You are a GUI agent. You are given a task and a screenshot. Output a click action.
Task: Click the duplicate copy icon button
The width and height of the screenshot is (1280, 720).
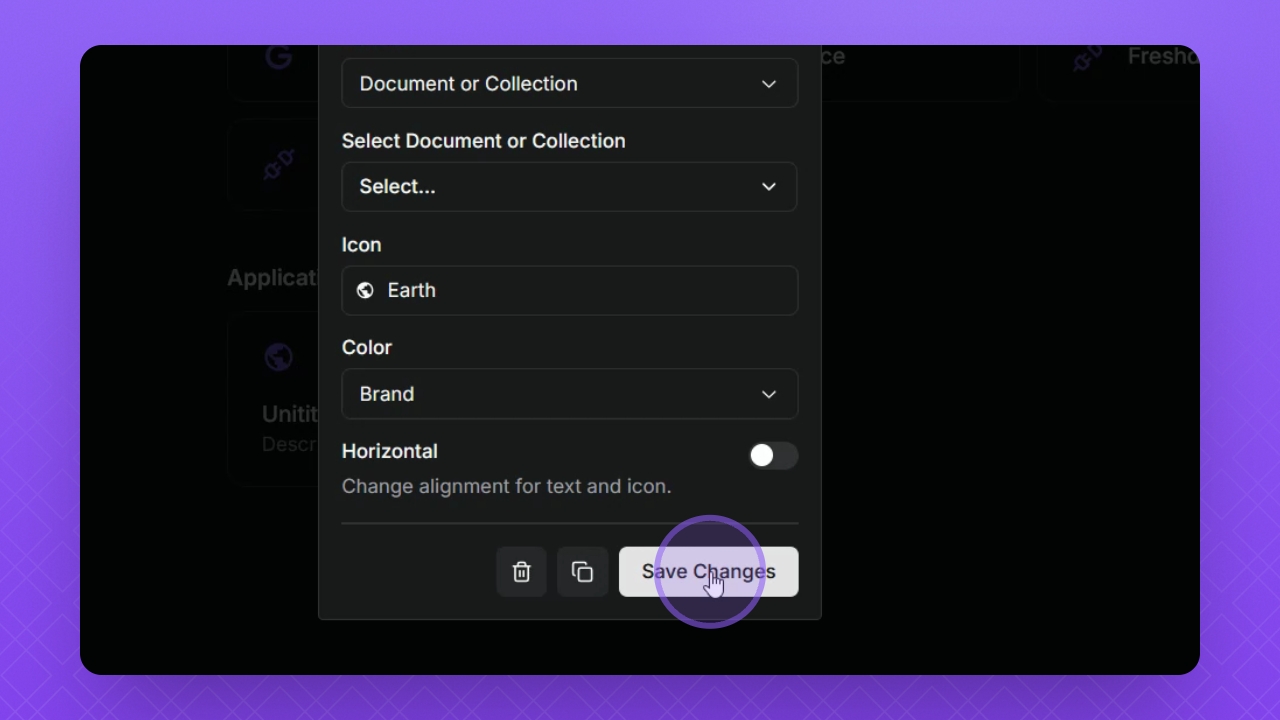(x=582, y=572)
